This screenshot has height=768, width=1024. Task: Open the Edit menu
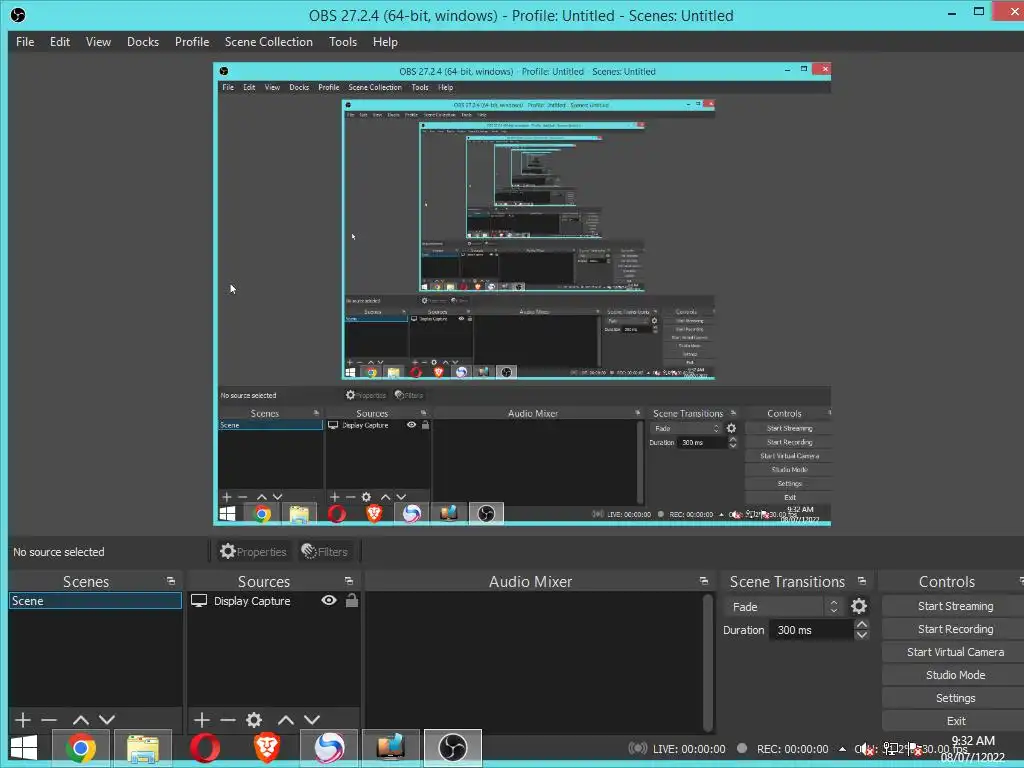pyautogui.click(x=59, y=42)
